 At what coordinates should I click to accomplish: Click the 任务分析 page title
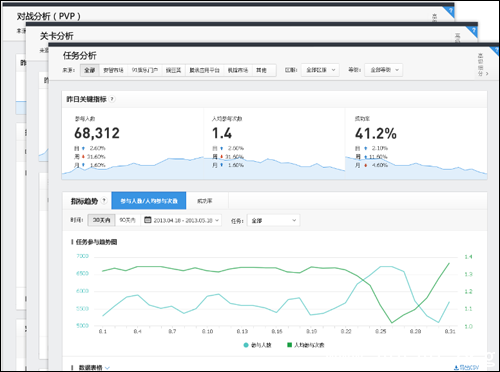pyautogui.click(x=80, y=55)
